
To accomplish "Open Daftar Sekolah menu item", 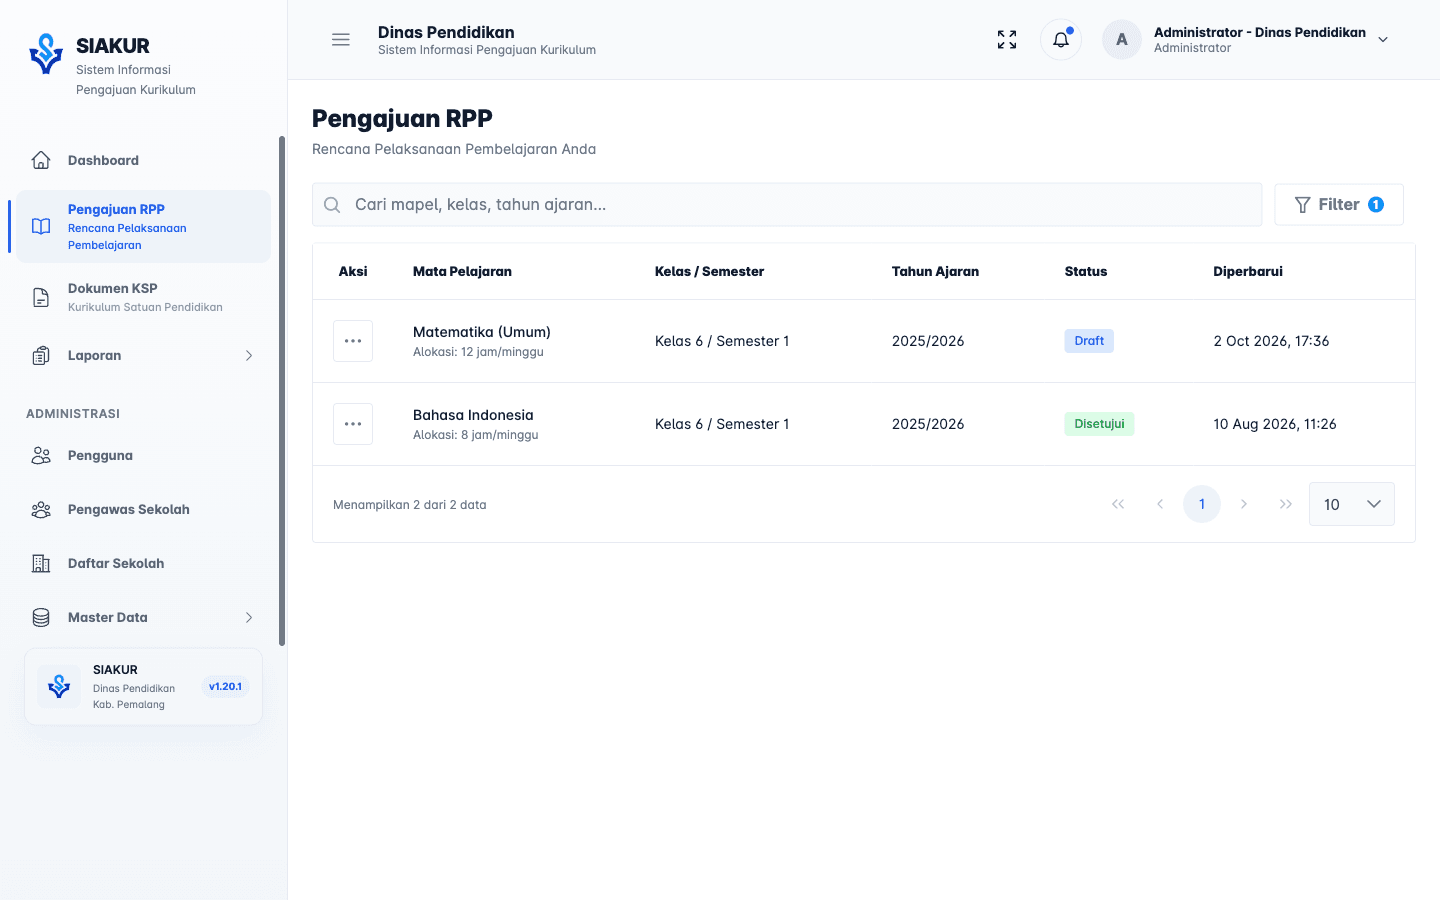I will point(143,564).
